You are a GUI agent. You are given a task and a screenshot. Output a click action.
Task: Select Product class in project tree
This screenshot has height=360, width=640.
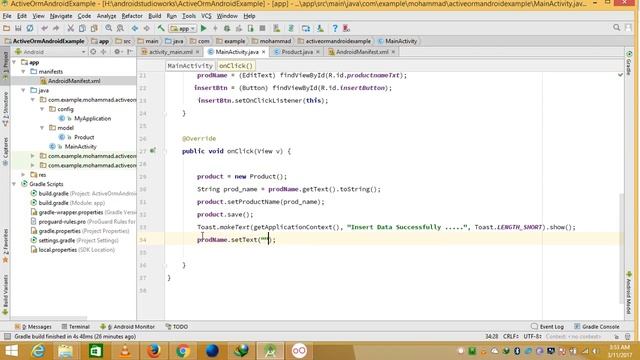(x=84, y=137)
